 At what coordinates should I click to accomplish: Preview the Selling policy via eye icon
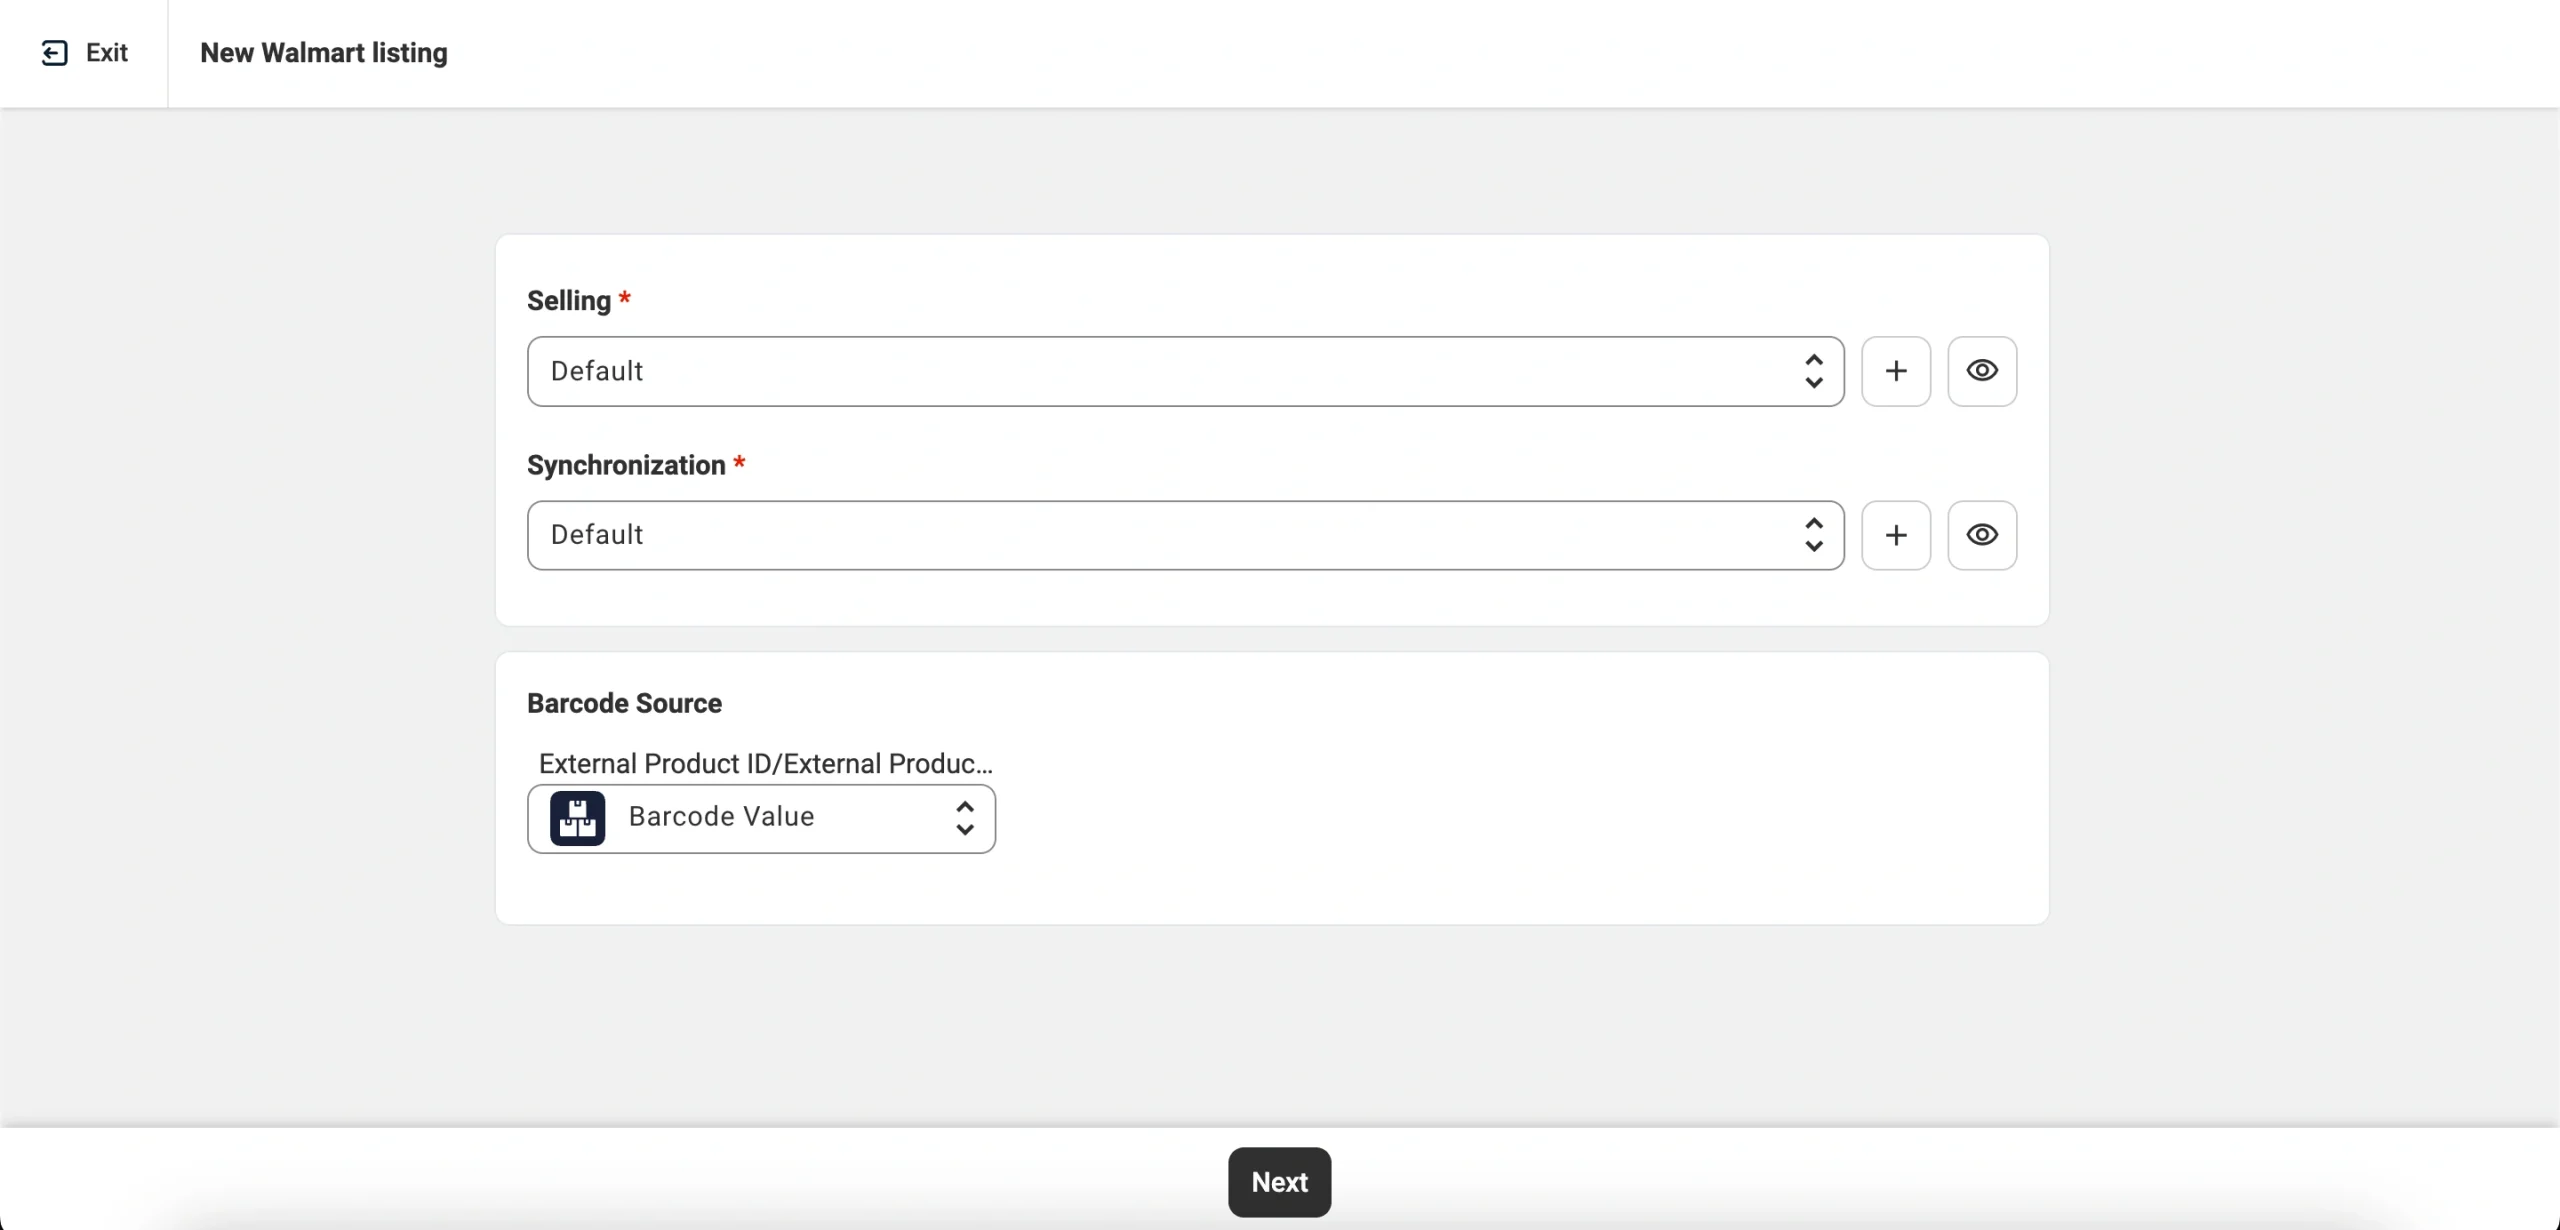[1981, 371]
